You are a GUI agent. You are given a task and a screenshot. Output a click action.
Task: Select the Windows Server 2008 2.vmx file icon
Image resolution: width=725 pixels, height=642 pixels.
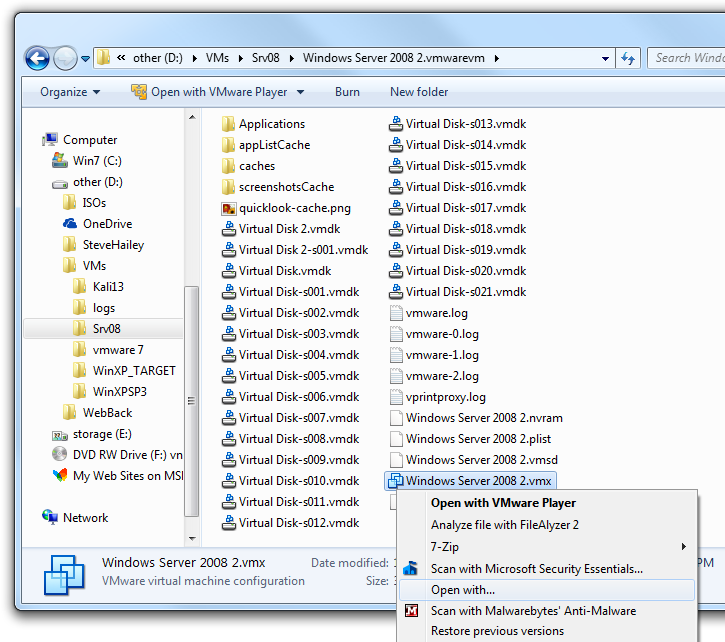pos(395,481)
